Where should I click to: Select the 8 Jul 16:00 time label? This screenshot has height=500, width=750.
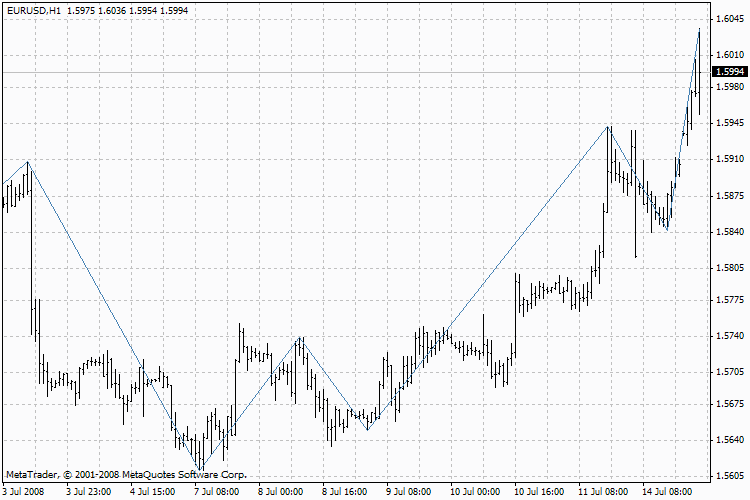tap(345, 491)
